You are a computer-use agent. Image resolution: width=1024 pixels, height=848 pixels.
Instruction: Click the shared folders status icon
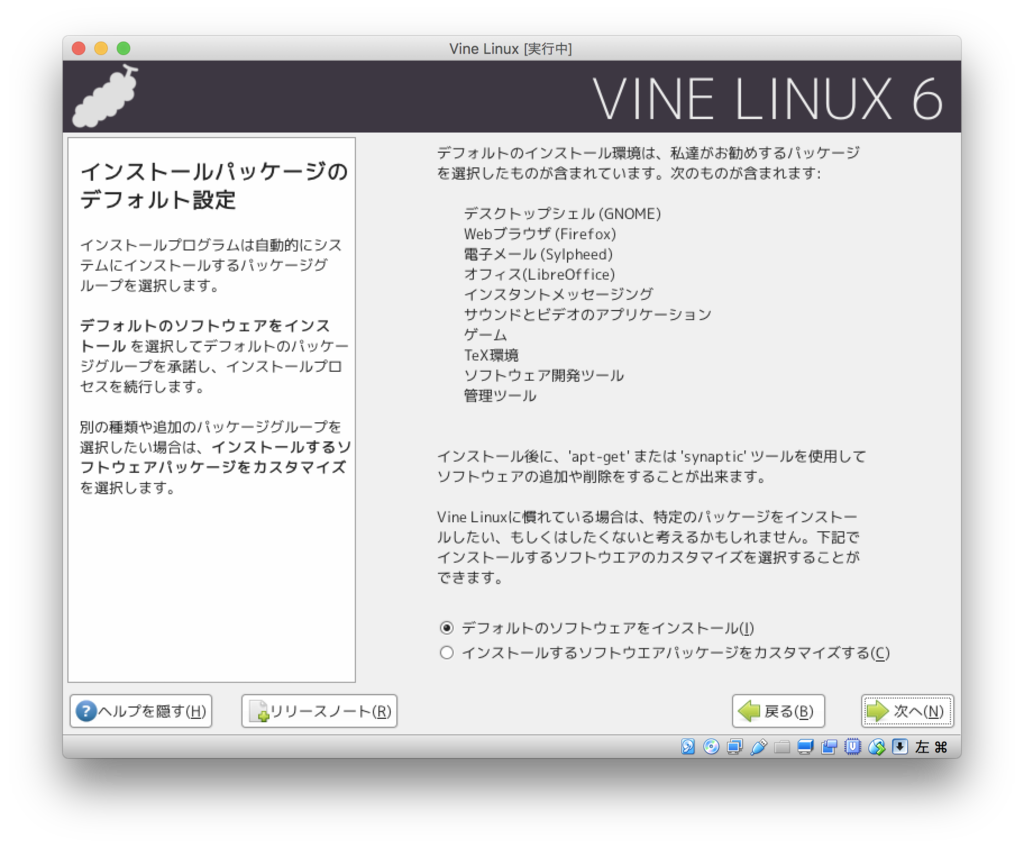pyautogui.click(x=782, y=747)
